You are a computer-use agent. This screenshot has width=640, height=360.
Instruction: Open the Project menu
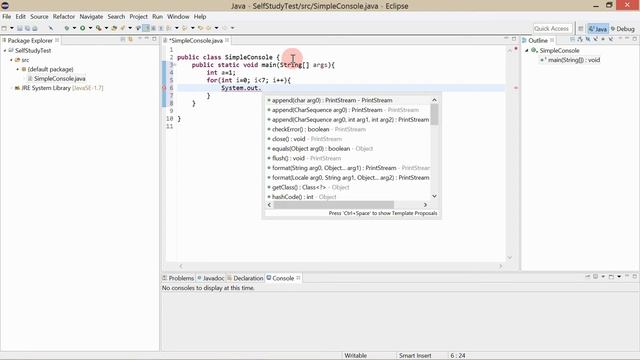[x=138, y=17]
